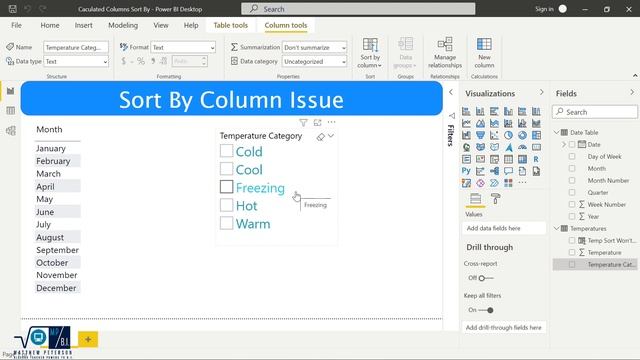Select the Q&A speech bubble visual

(x=508, y=171)
